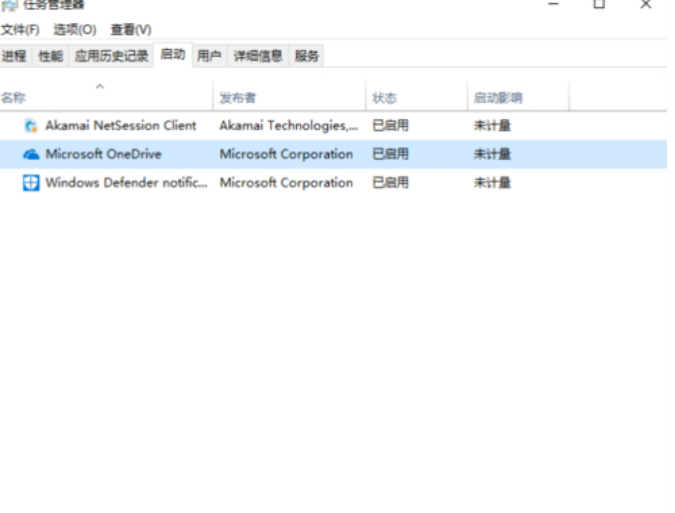Toggle sort arrow above 名称 column
Image resolution: width=675 pixels, height=513 pixels.
coord(99,87)
